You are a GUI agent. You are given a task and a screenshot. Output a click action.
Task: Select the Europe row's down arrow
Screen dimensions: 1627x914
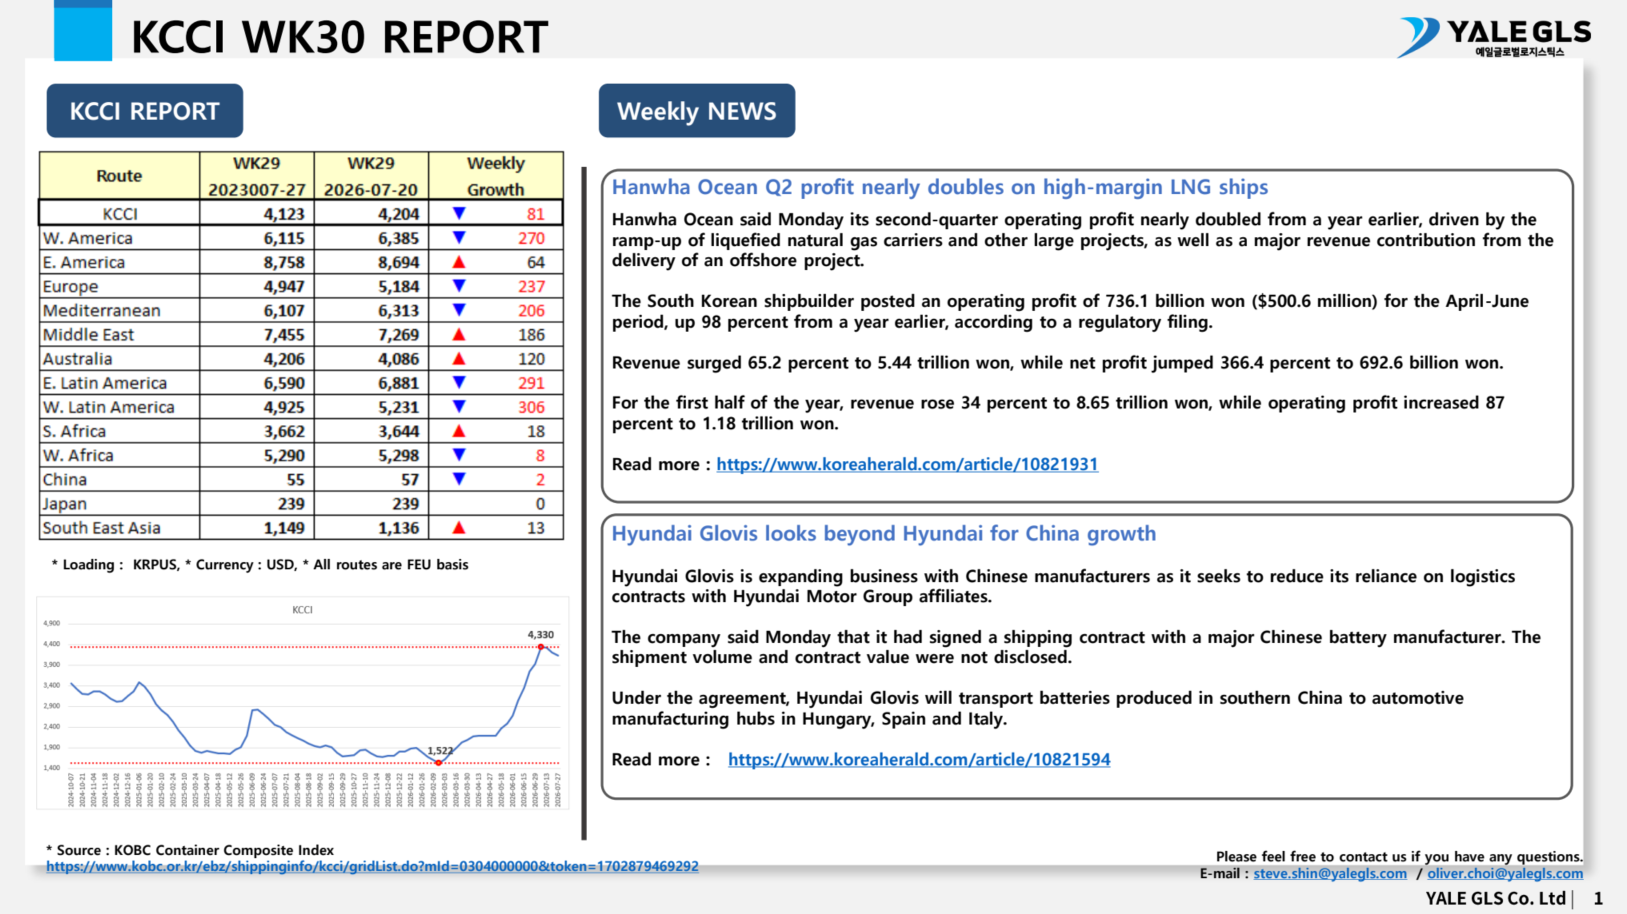click(459, 286)
